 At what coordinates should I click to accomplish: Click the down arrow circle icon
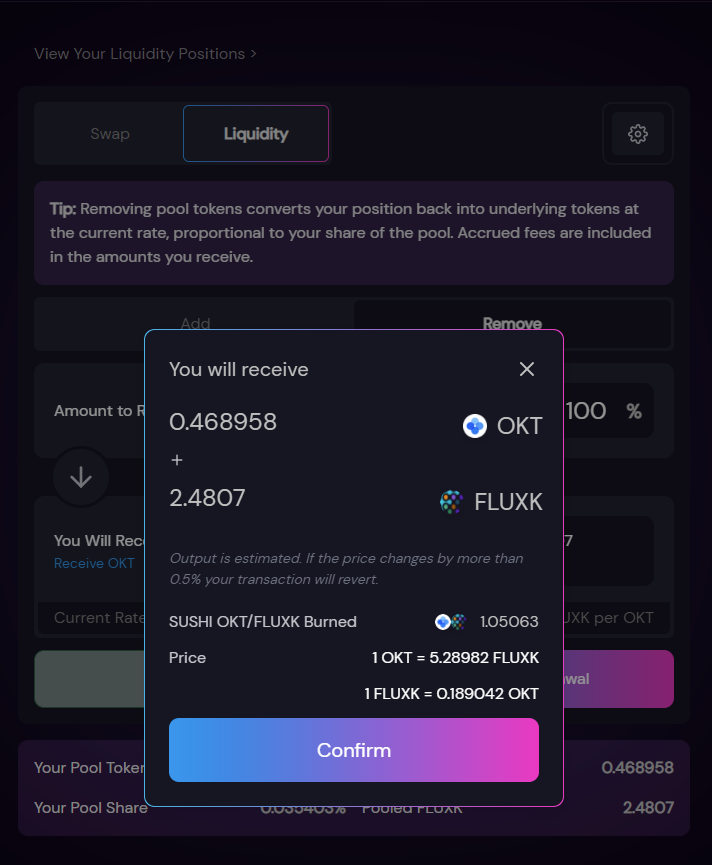(81, 477)
